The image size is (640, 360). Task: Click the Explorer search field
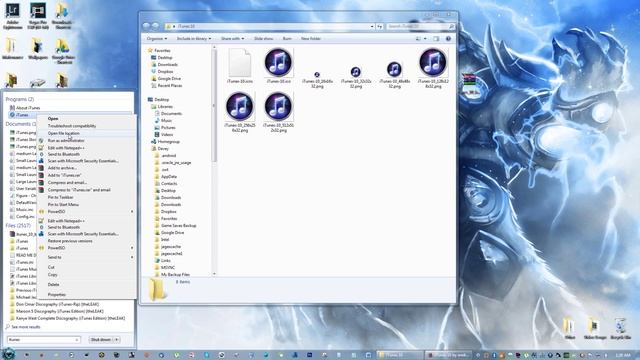420,27
